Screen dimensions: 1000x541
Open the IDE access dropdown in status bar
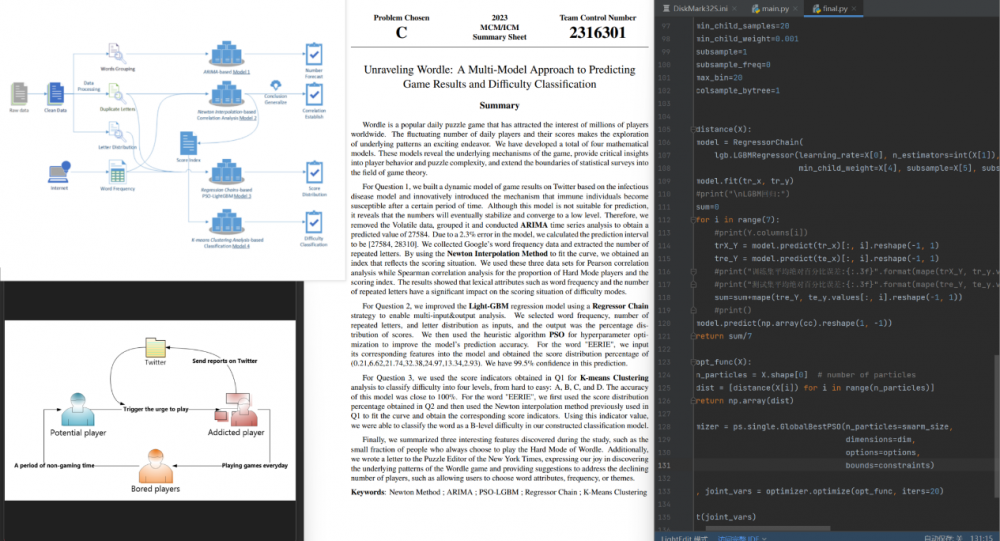742,538
